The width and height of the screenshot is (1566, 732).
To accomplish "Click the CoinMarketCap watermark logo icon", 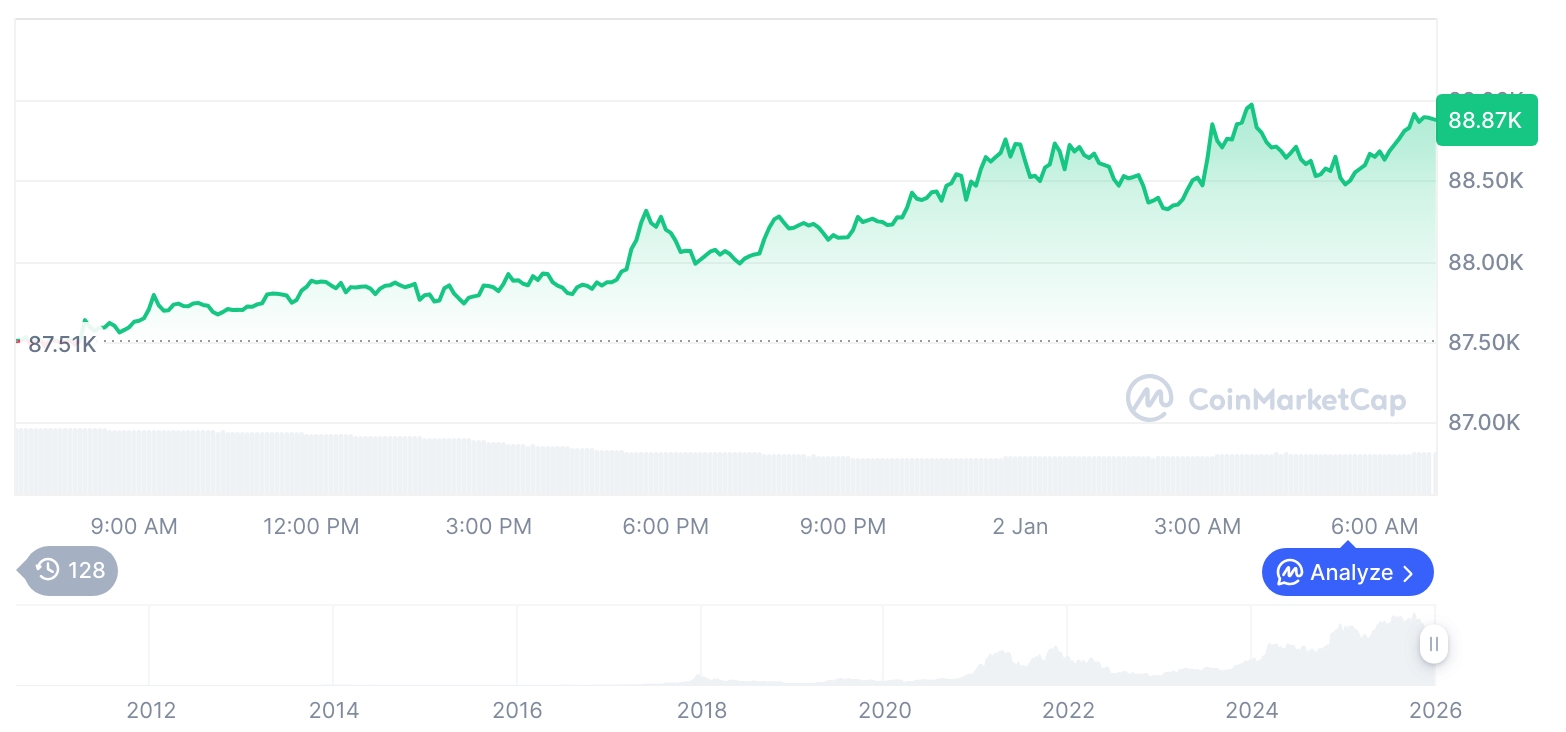I will pyautogui.click(x=1150, y=399).
